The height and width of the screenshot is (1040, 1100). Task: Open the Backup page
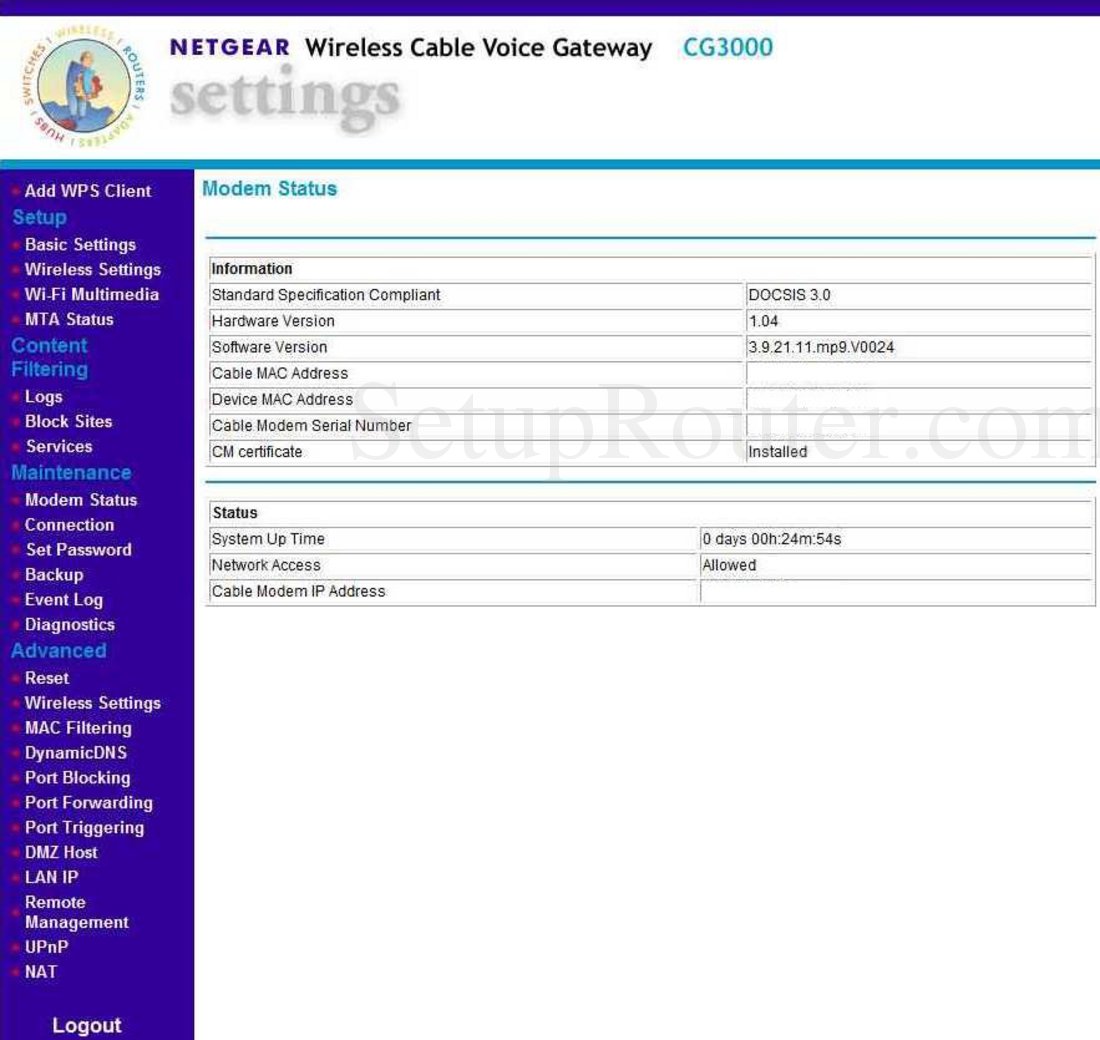click(x=54, y=574)
